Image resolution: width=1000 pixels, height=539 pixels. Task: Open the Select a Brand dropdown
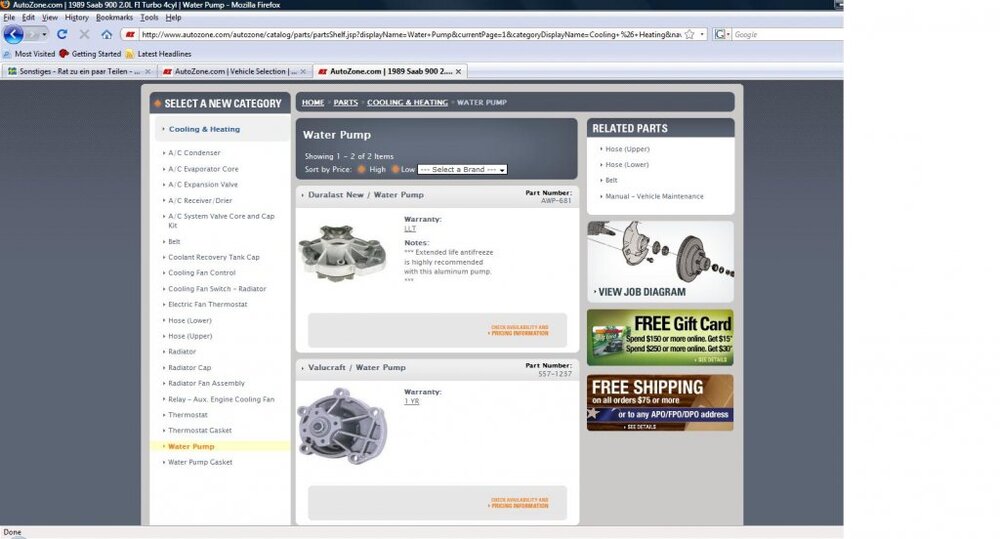[x=462, y=170]
